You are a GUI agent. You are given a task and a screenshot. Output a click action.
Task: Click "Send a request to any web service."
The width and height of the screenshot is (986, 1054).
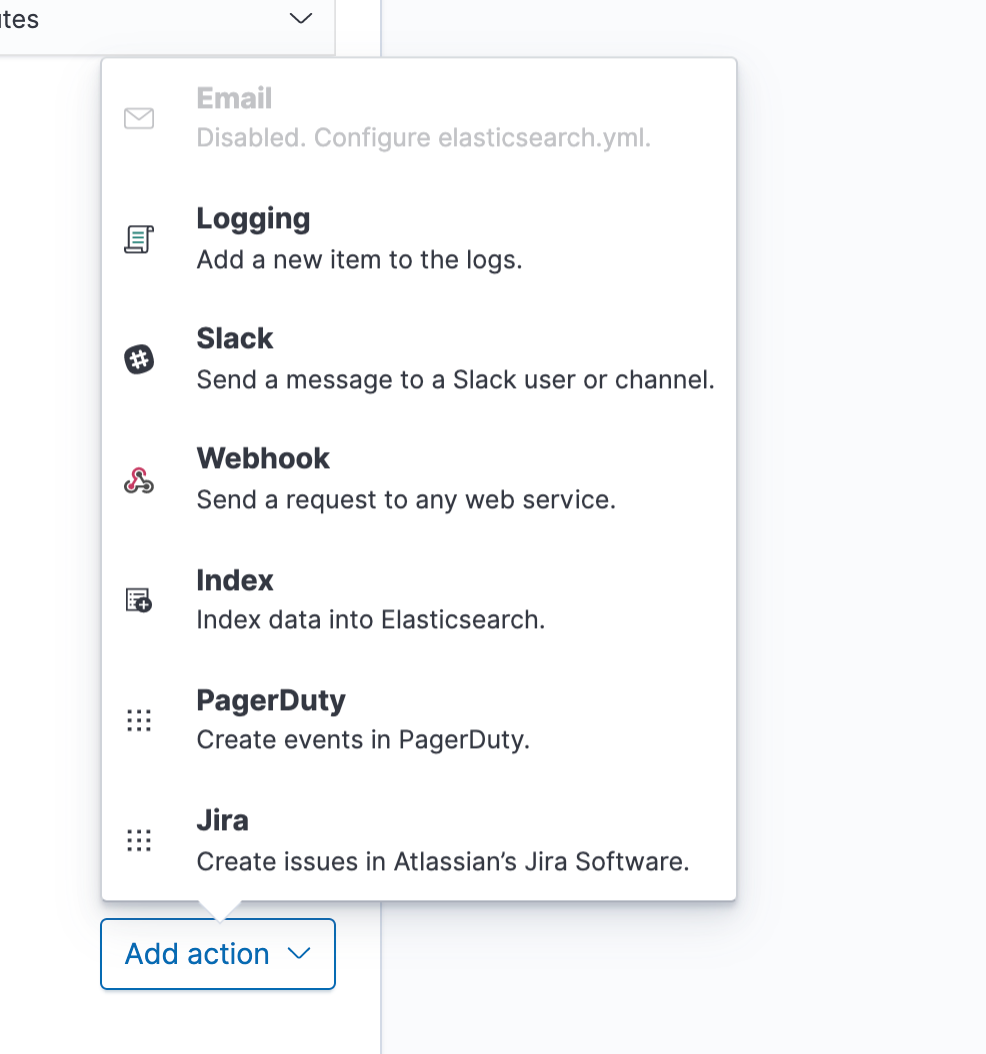click(406, 500)
